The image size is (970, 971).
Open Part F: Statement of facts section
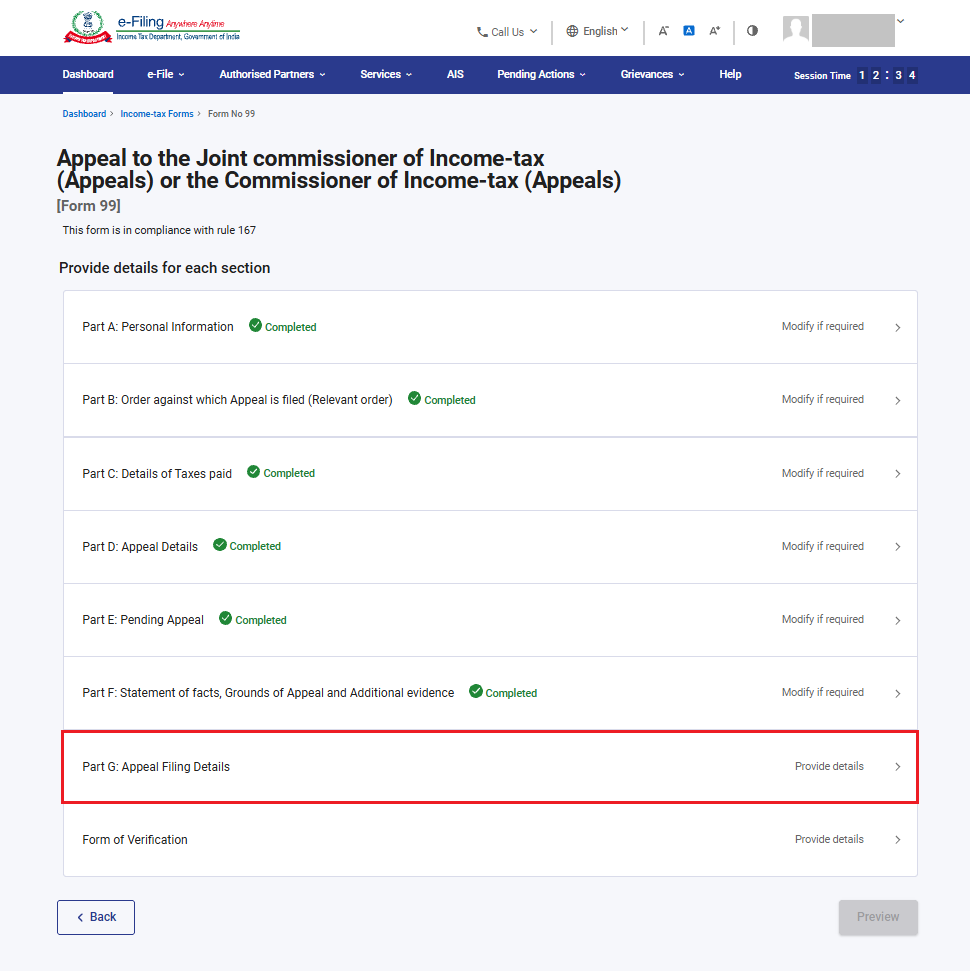point(490,693)
